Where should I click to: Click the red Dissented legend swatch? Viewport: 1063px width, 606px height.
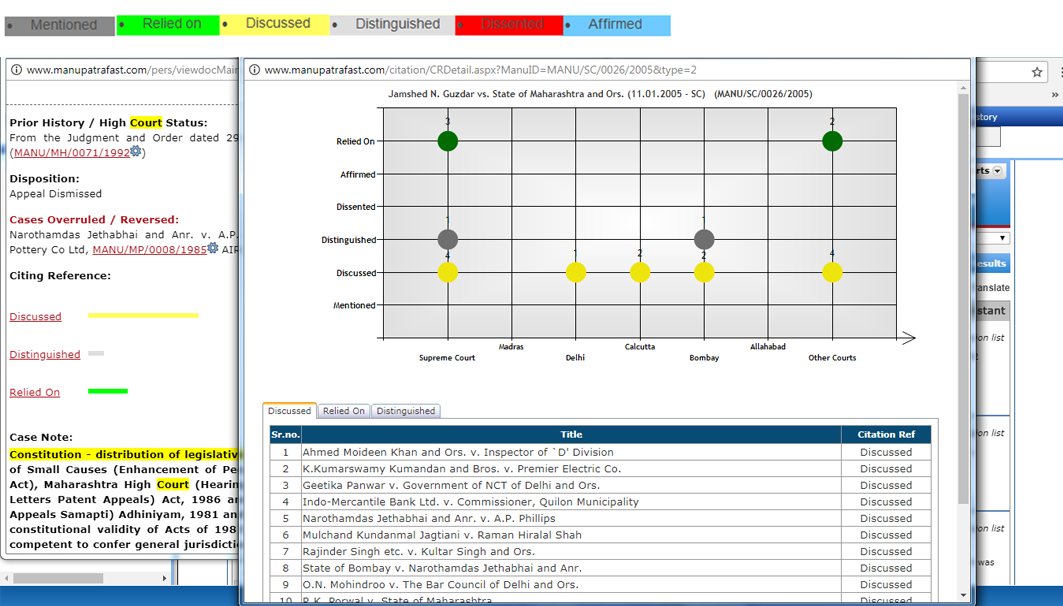pos(510,25)
